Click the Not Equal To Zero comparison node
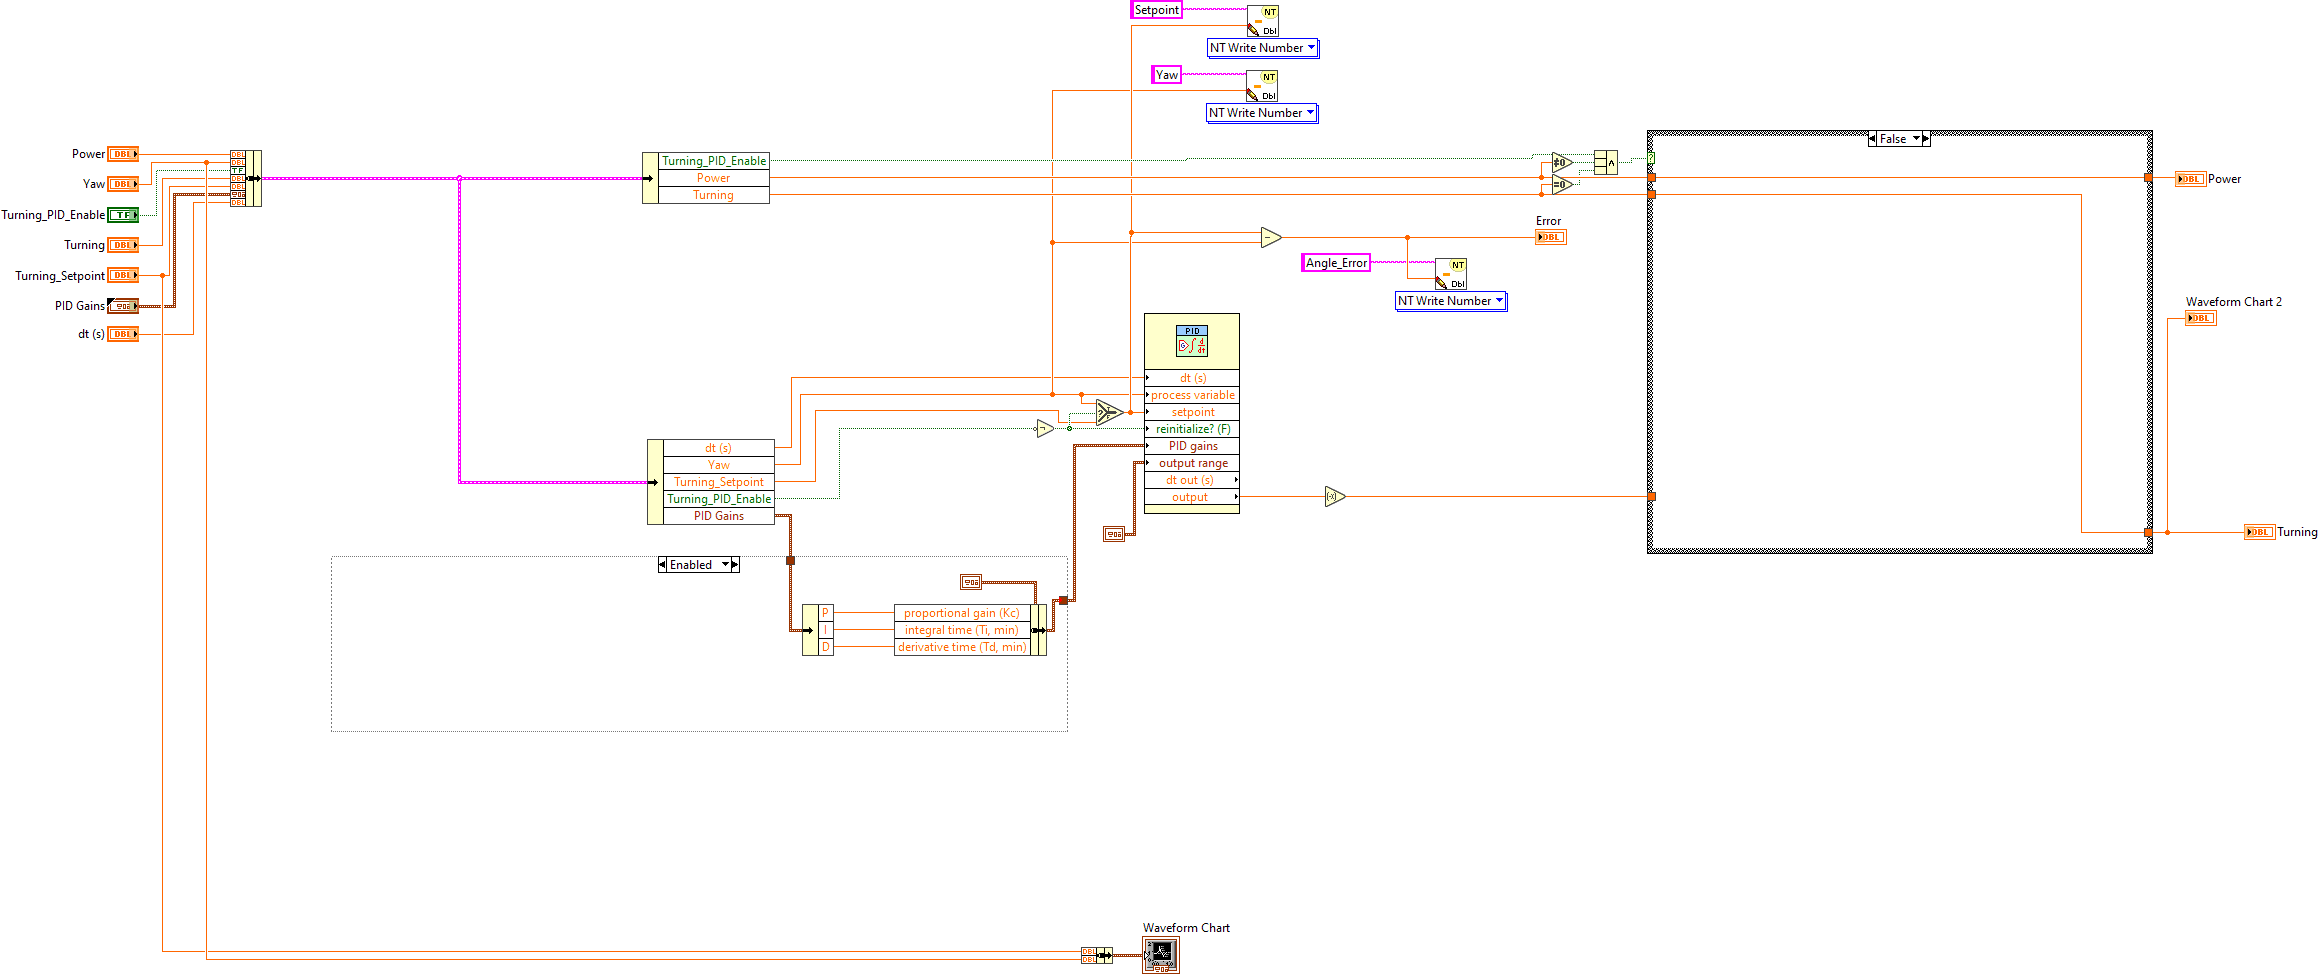 click(1558, 163)
